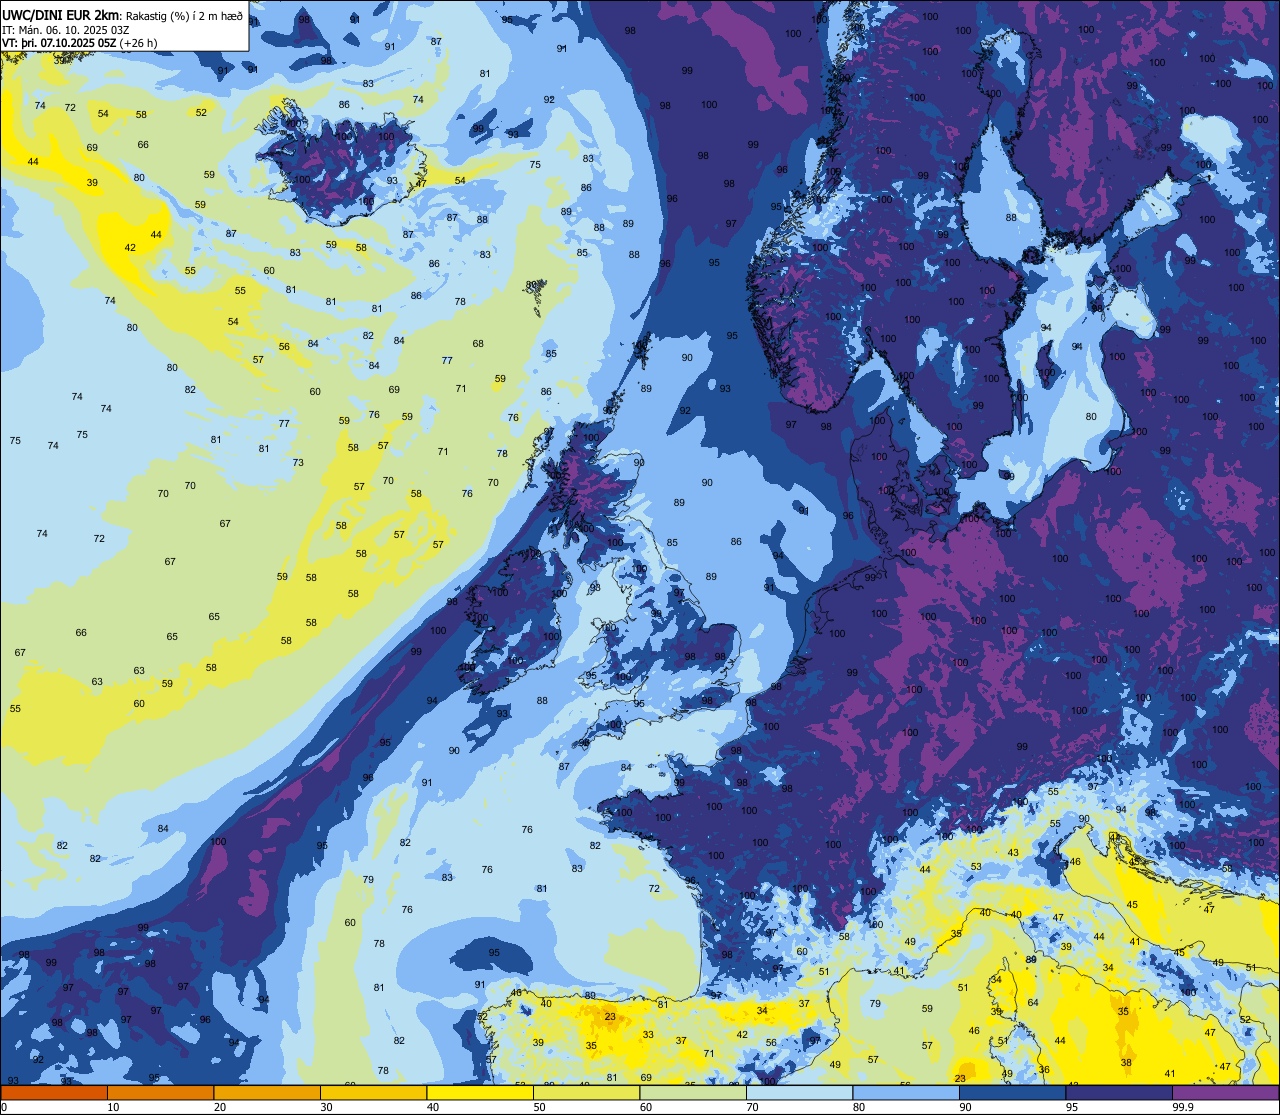
Task: Click the 95–99.9 navy legend segment
Action: (1120, 1092)
